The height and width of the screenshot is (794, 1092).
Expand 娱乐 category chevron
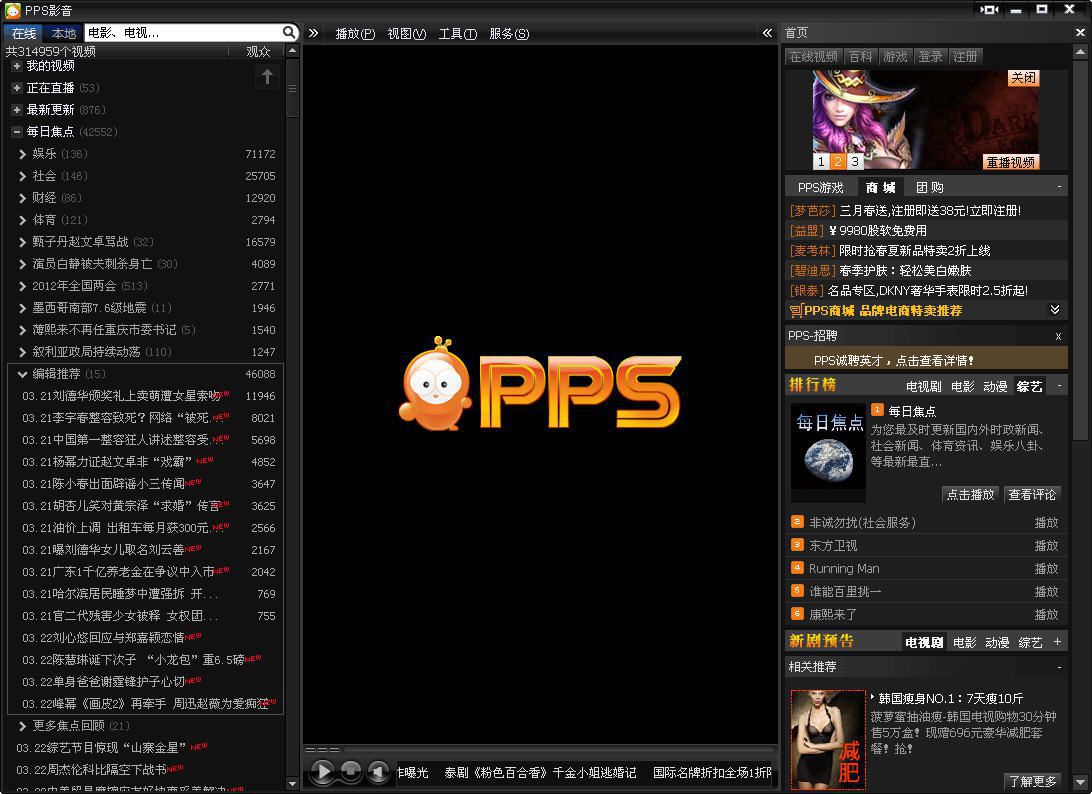[x=22, y=154]
